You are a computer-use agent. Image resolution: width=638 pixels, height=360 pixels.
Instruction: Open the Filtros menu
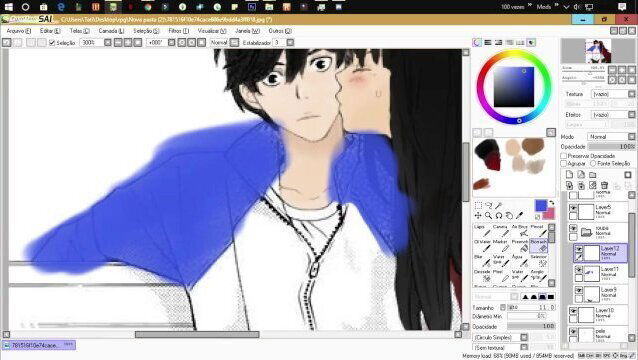[x=179, y=31]
